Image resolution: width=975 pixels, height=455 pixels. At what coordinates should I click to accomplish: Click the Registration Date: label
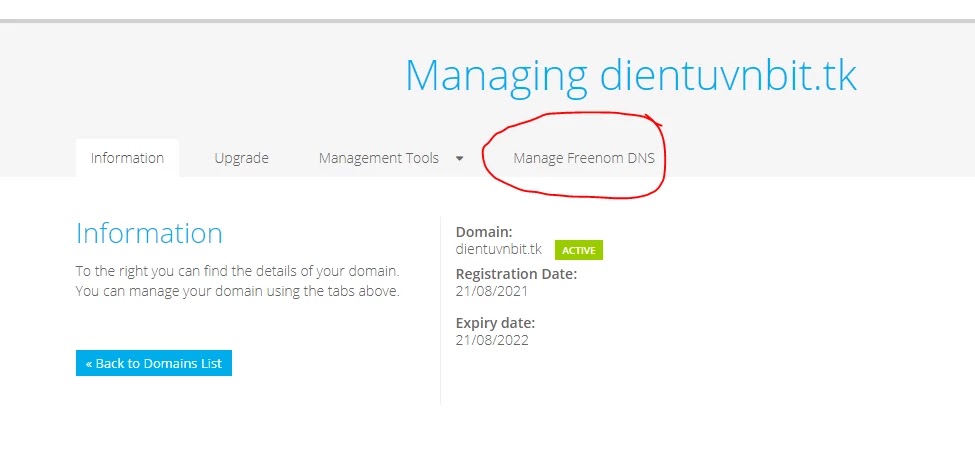click(x=516, y=273)
